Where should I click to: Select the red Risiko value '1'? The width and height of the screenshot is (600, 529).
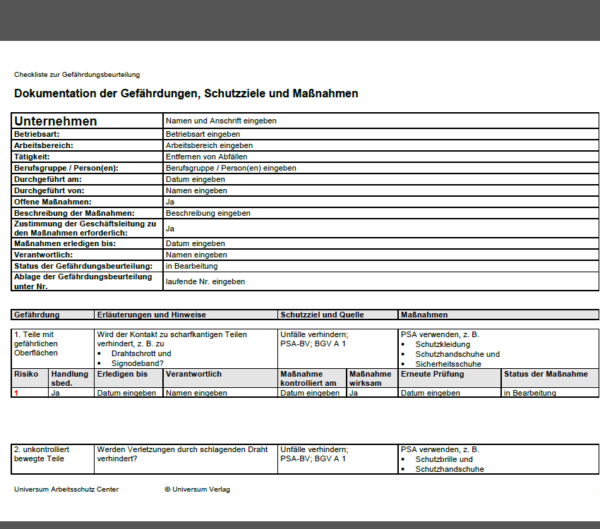pos(16,393)
